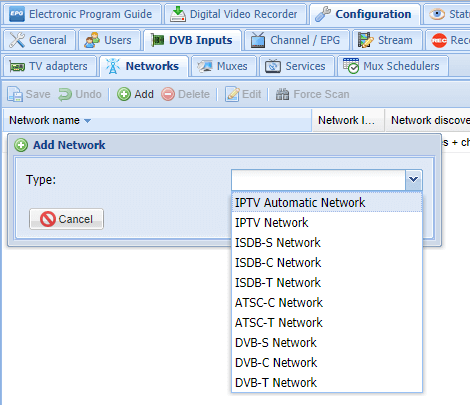Click the Save disk icon
Screen dimensions: 470x405
click(15, 94)
